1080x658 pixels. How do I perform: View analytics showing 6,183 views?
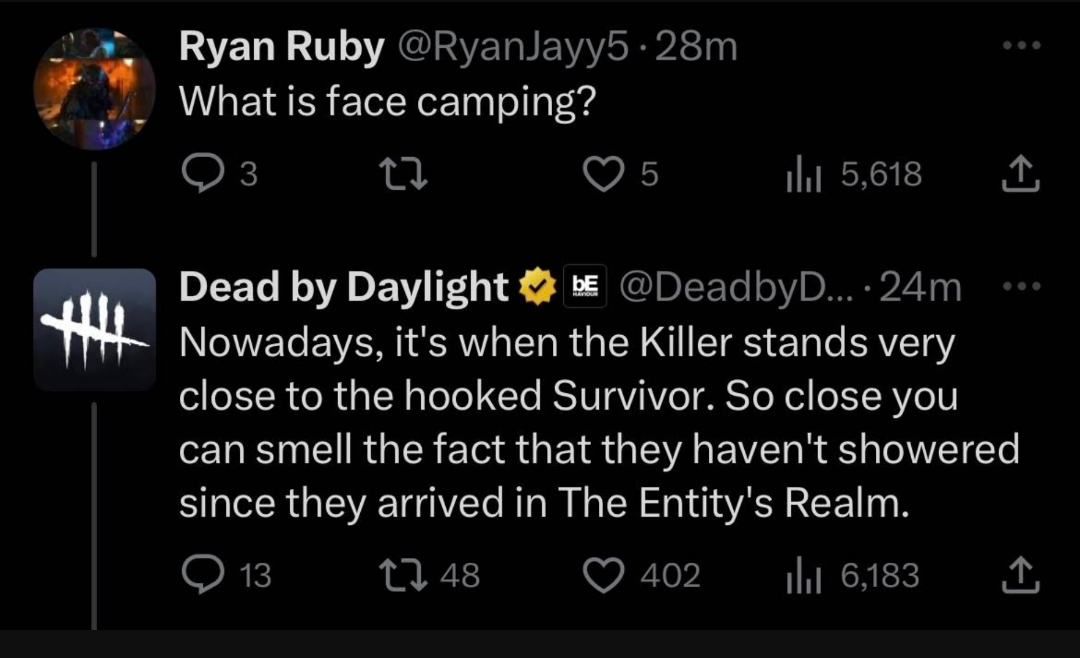[853, 575]
